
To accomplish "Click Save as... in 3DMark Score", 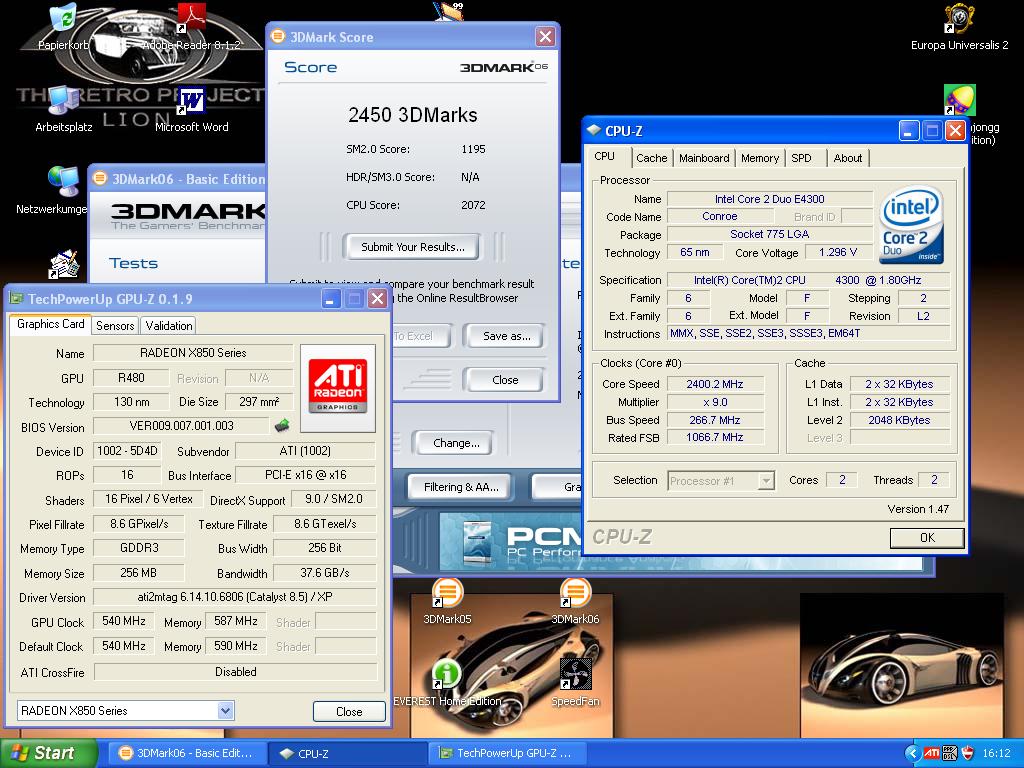I will click(x=506, y=336).
